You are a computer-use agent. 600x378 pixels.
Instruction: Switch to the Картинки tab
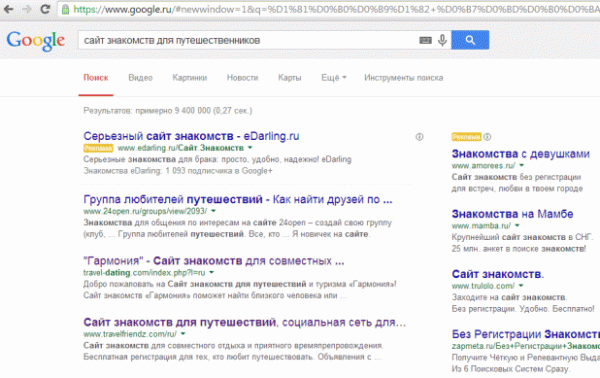[x=189, y=78]
